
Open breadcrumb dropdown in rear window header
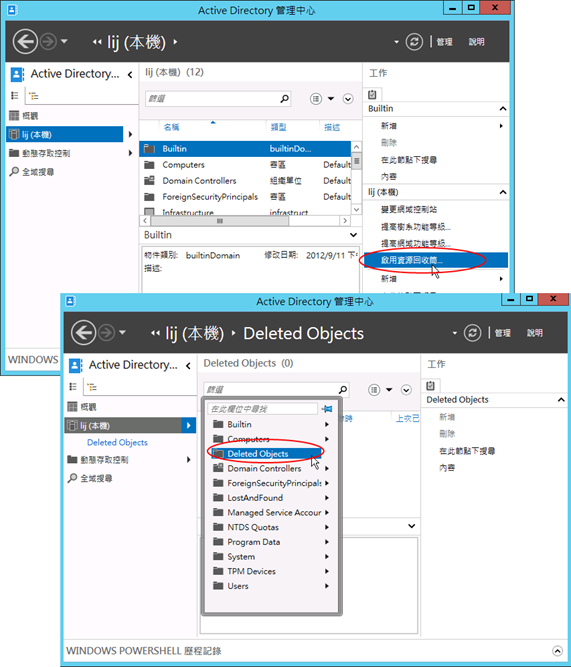click(396, 42)
